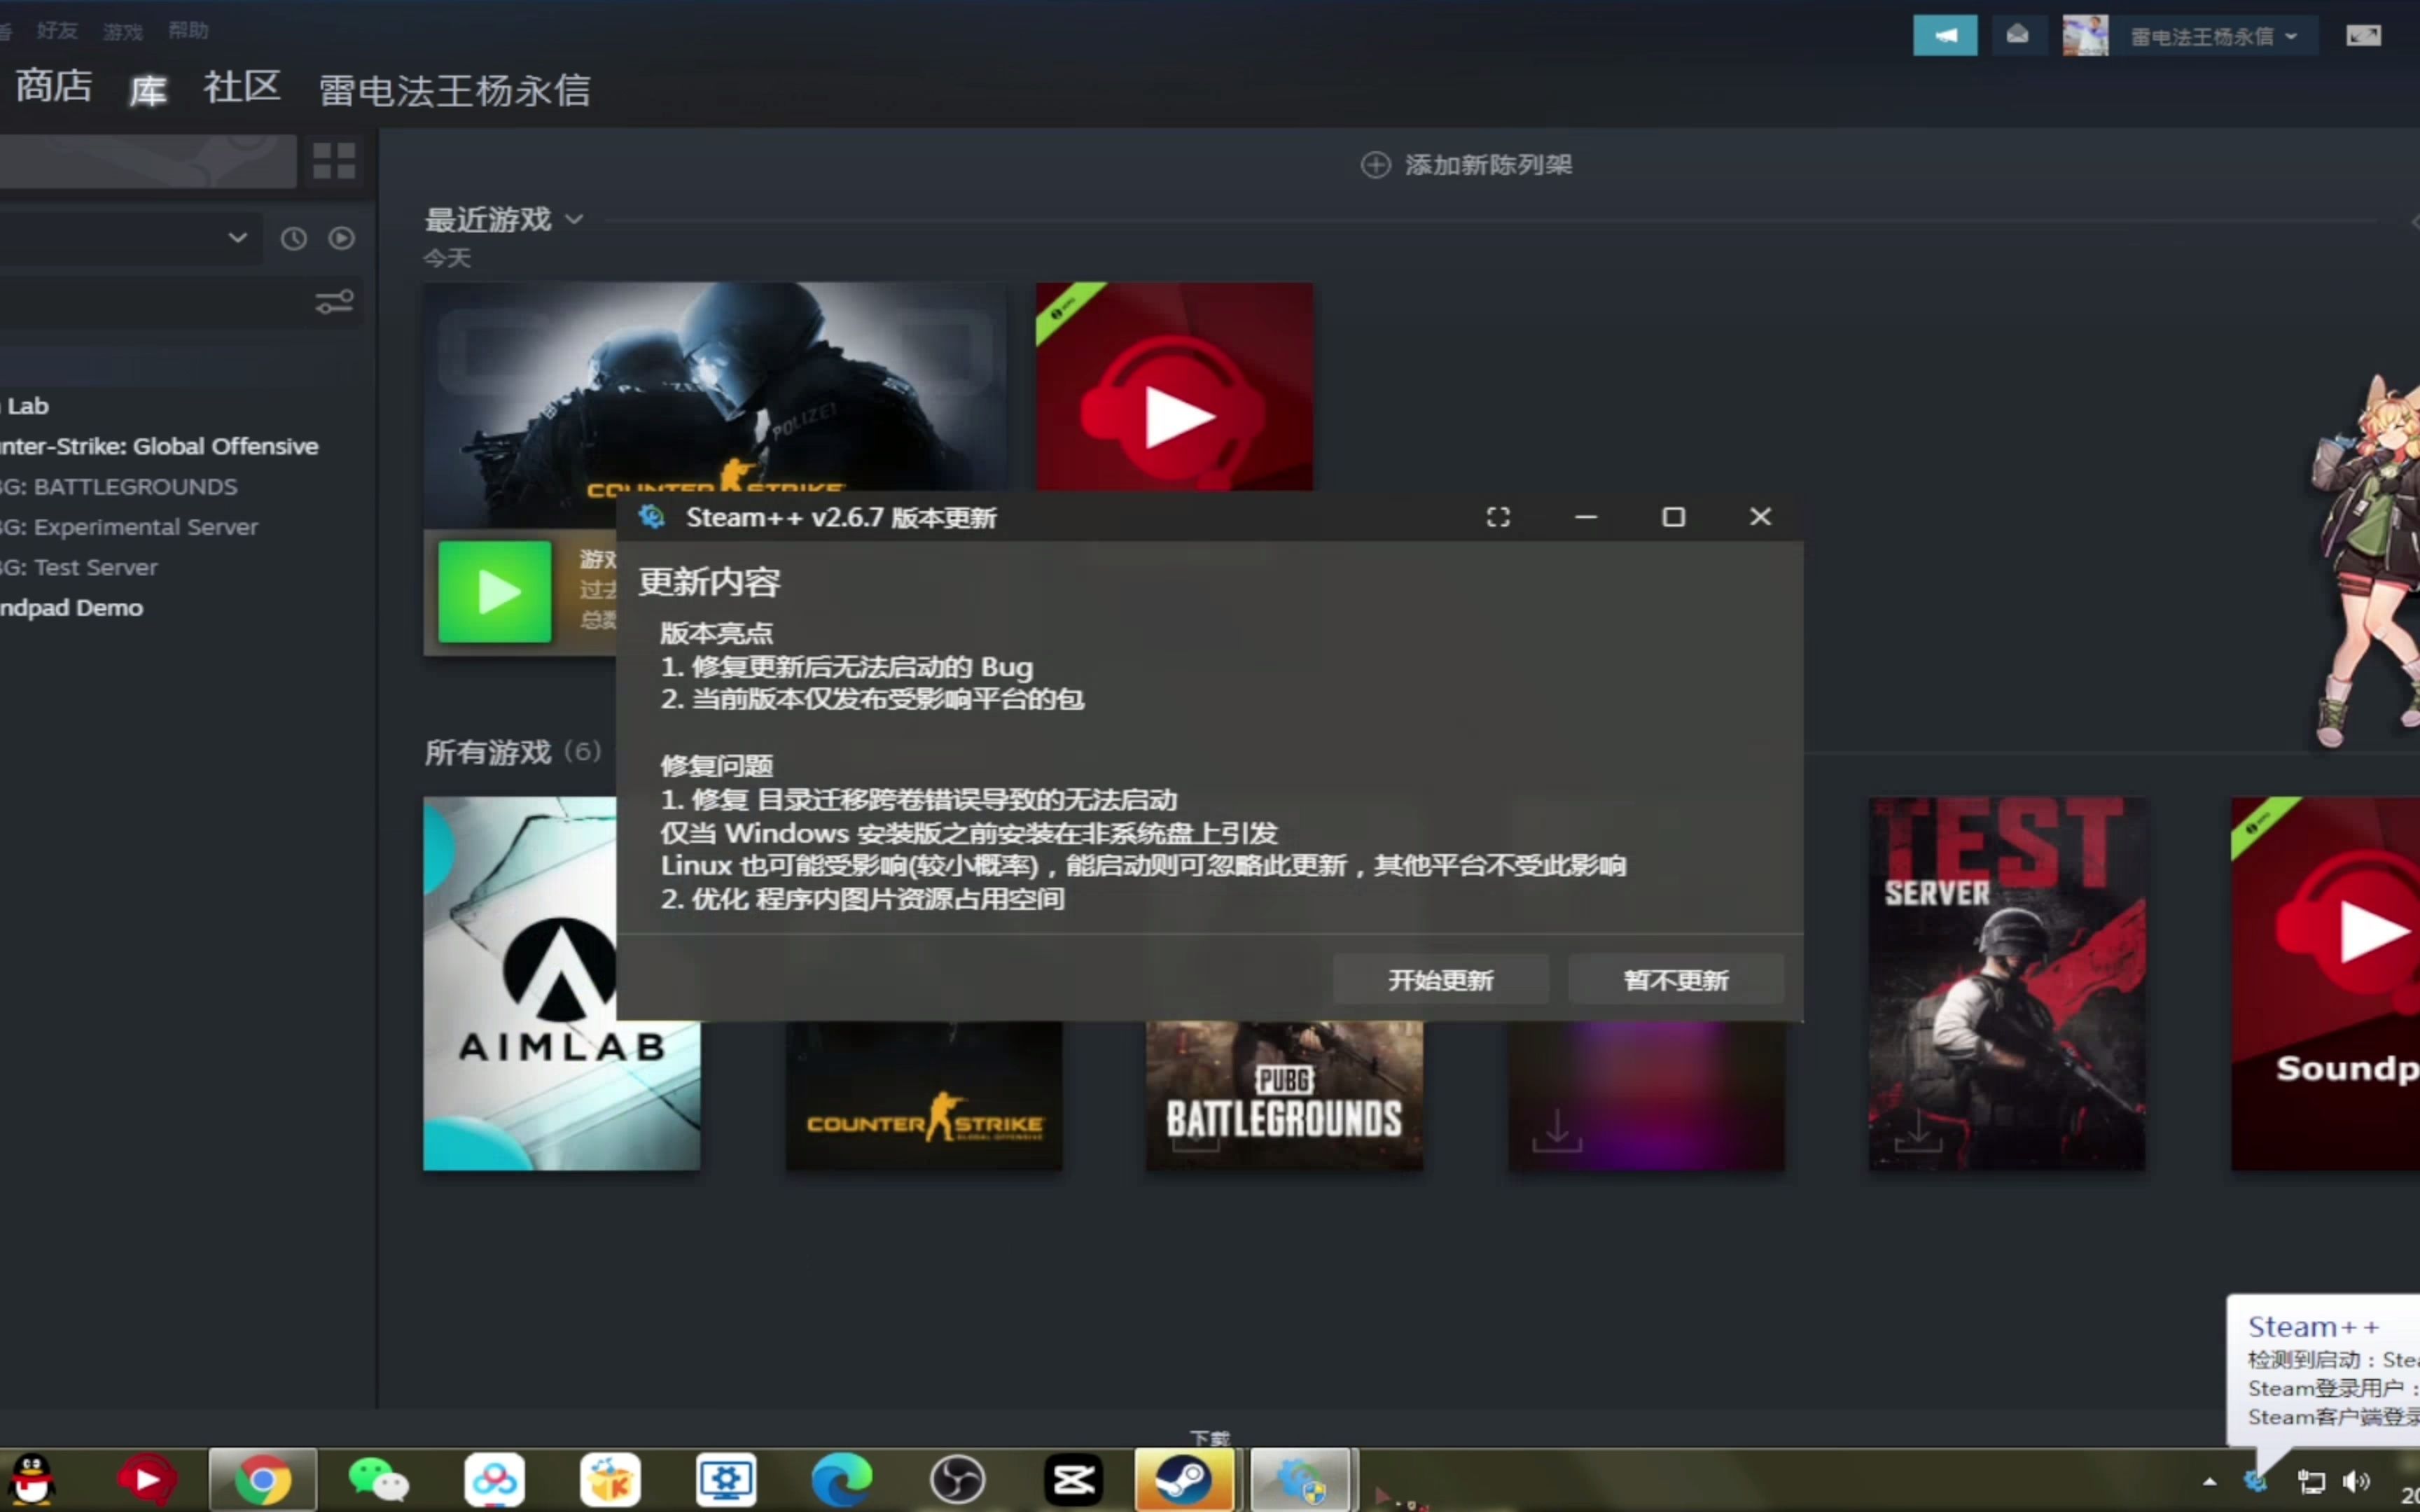
Task: Click the library home field at the sidebar top
Action: pyautogui.click(x=148, y=161)
